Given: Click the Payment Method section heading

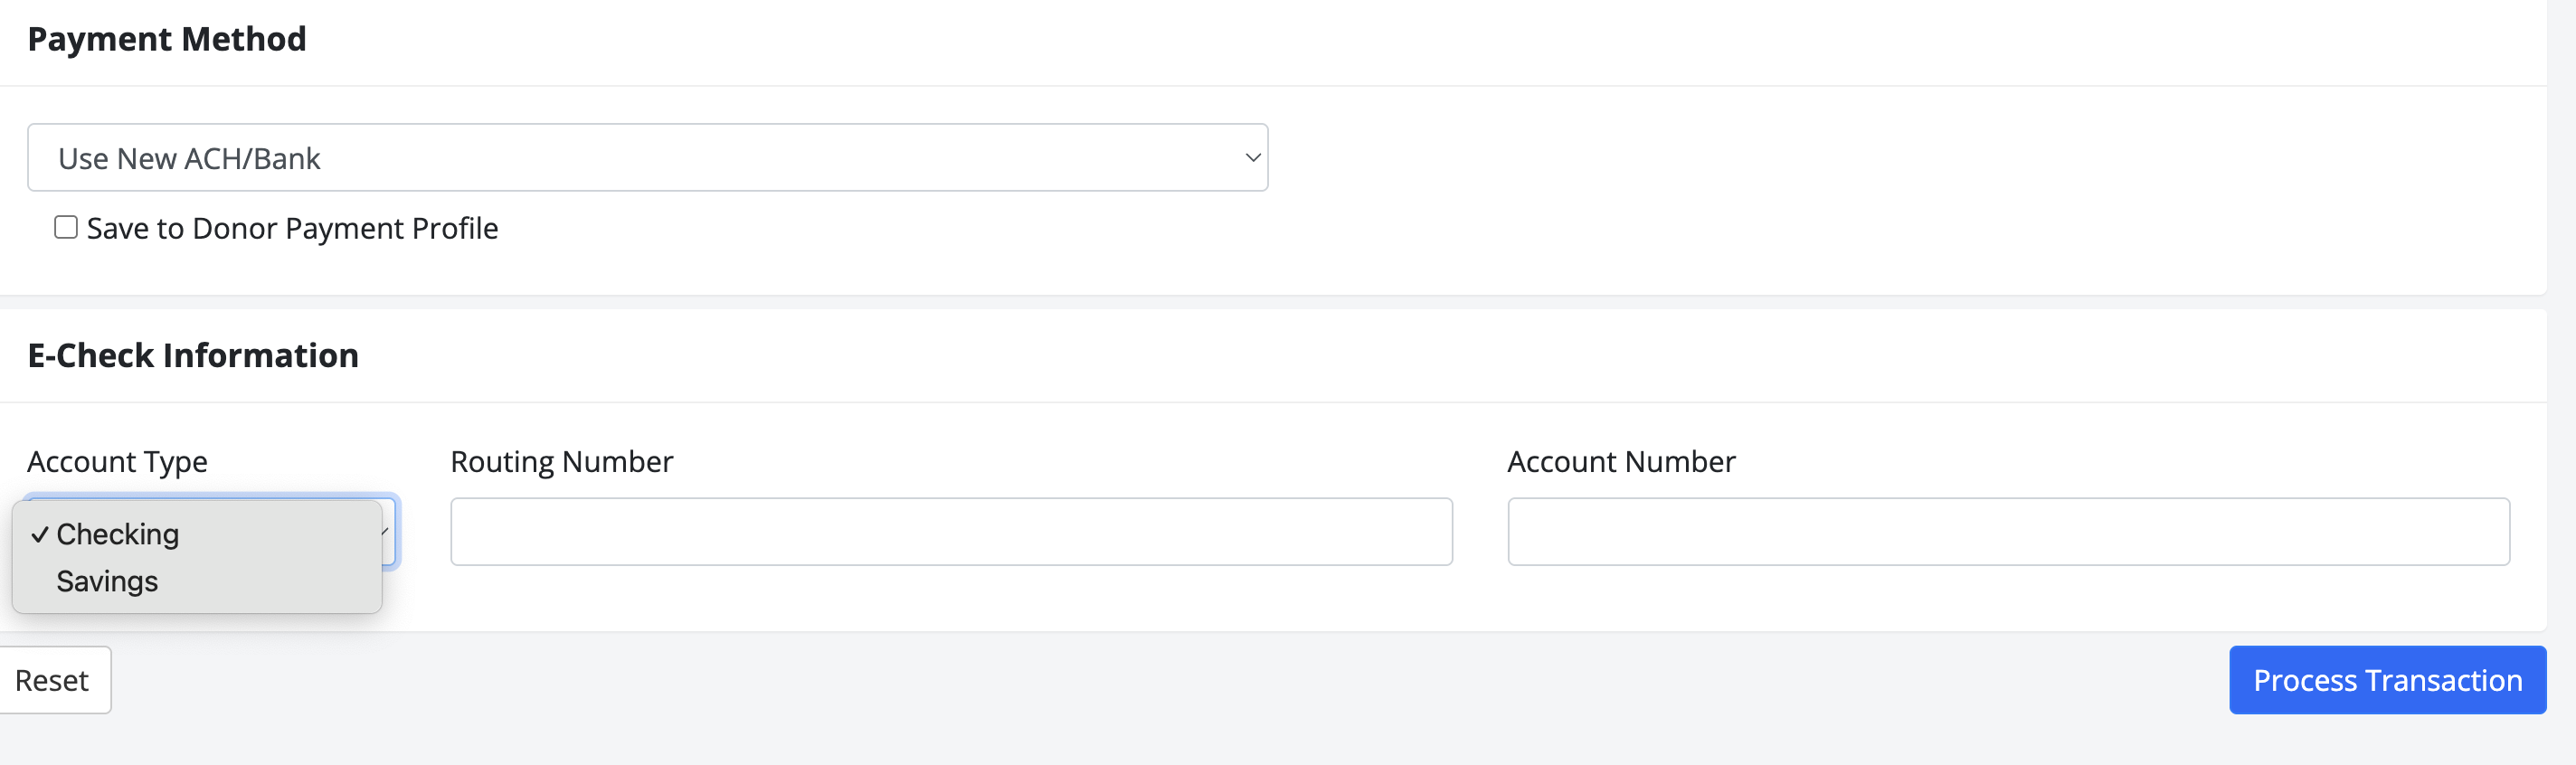Looking at the screenshot, I should pos(167,40).
